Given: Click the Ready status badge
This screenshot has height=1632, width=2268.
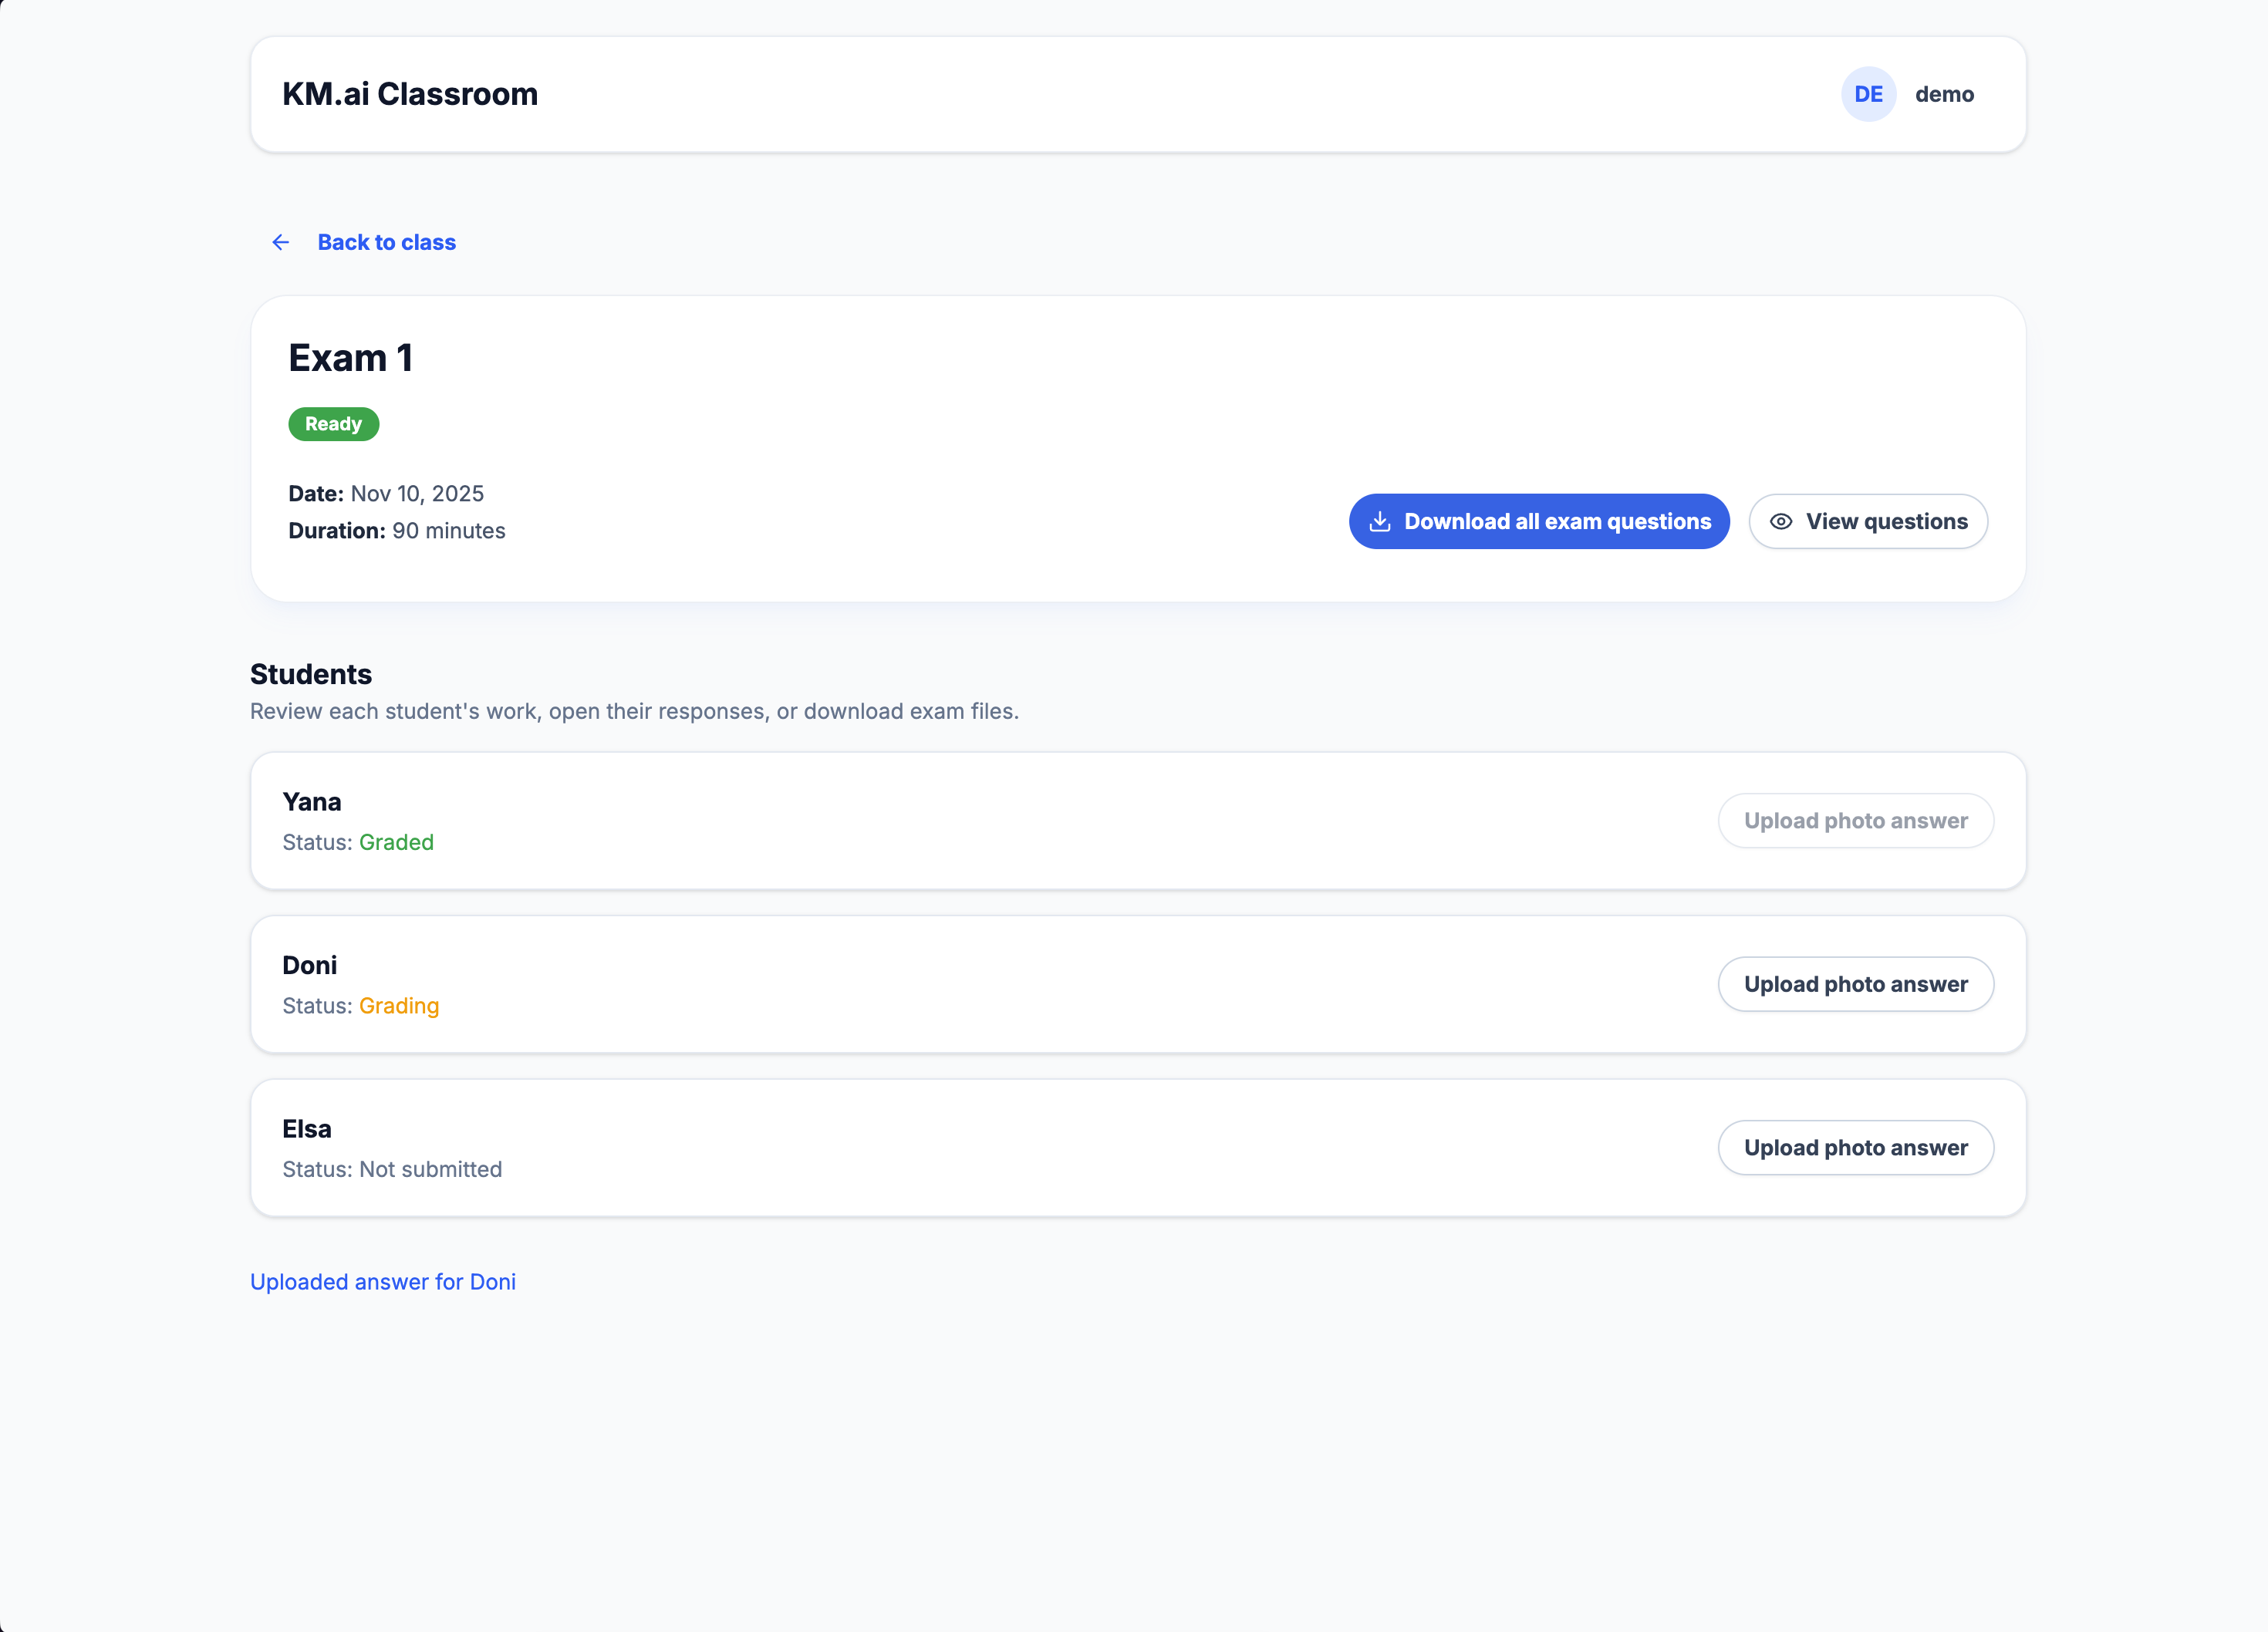Looking at the screenshot, I should [333, 424].
